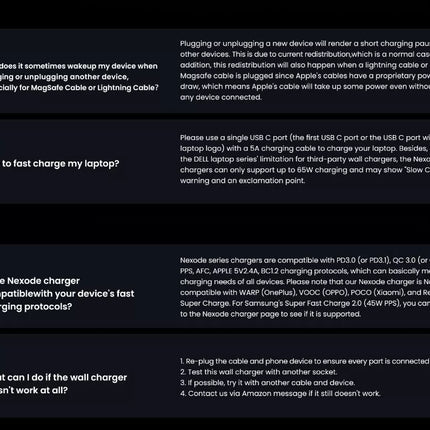Click 'Contact us via Amazon message' step

click(280, 394)
